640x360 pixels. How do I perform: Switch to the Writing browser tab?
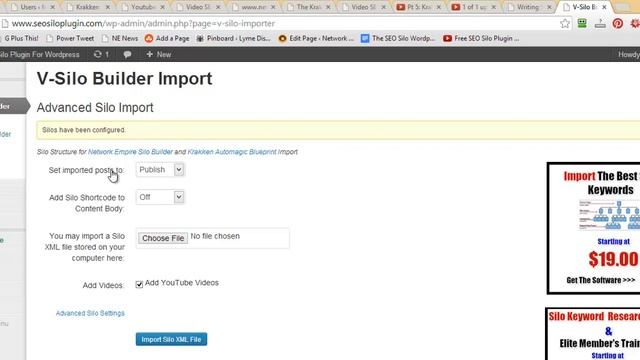pyautogui.click(x=529, y=7)
